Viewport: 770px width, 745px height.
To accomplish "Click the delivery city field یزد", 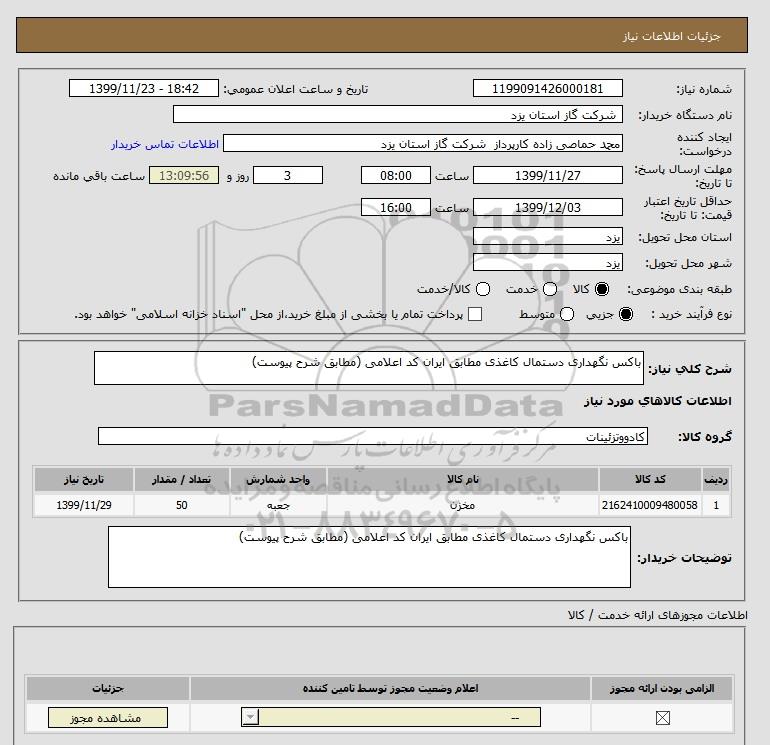I will click(548, 262).
